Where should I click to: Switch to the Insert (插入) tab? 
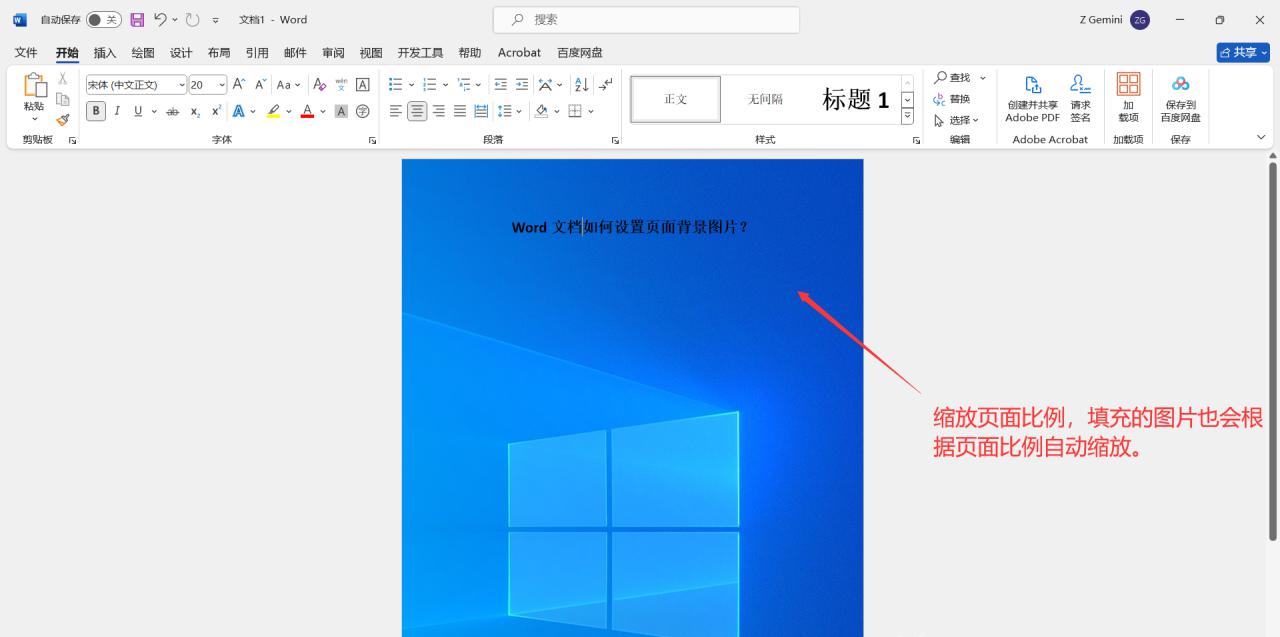(x=105, y=52)
